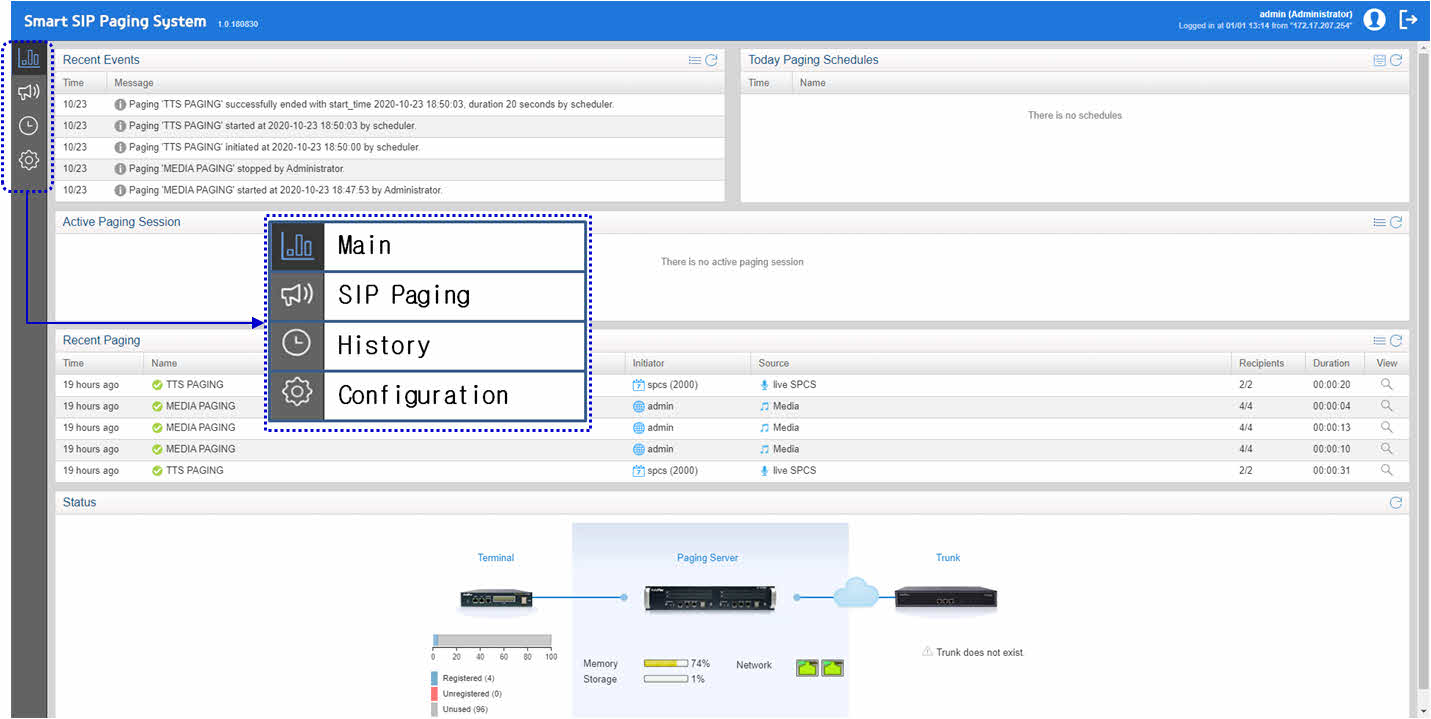Refresh the Today Paging Schedules panel

point(1396,60)
